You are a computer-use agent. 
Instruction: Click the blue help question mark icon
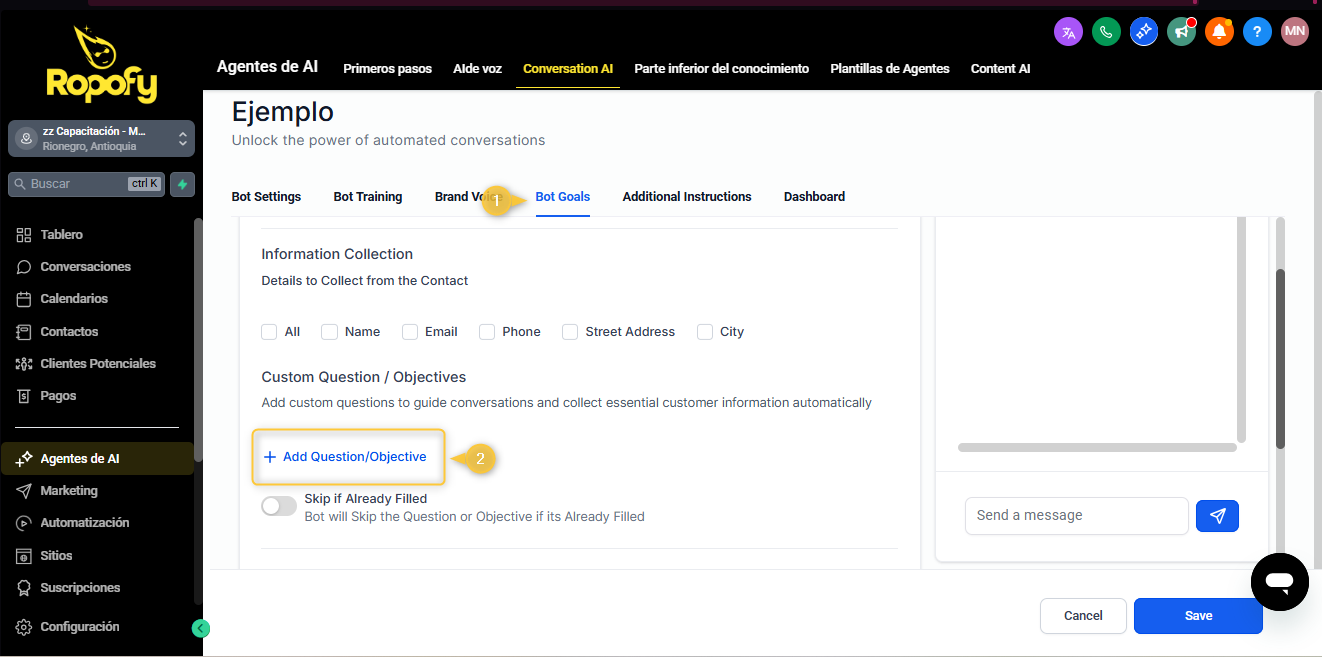[x=1257, y=32]
